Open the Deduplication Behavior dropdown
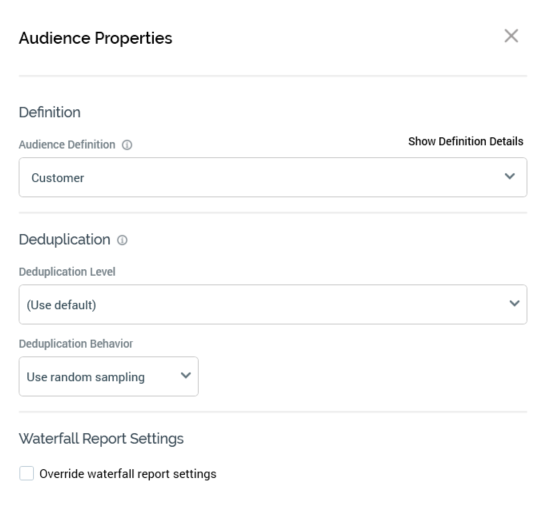 pyautogui.click(x=109, y=377)
